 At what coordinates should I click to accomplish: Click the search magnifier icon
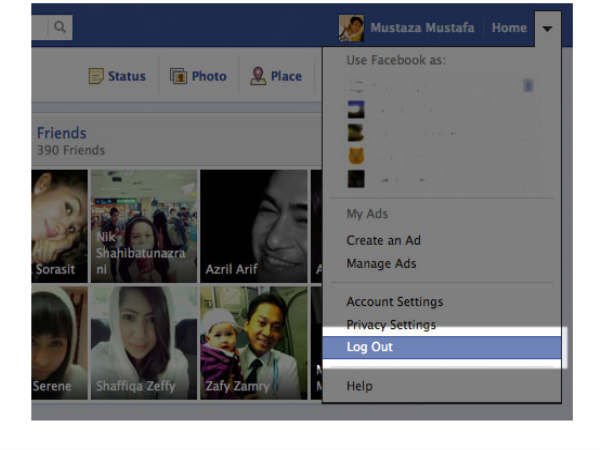tap(61, 28)
